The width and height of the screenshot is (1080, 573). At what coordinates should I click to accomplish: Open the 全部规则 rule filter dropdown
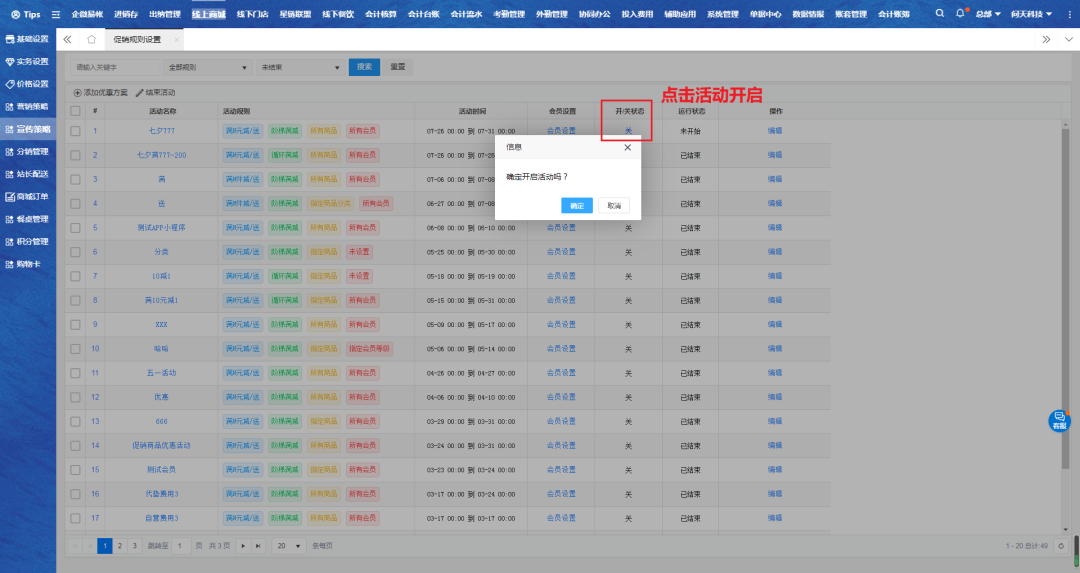click(208, 67)
